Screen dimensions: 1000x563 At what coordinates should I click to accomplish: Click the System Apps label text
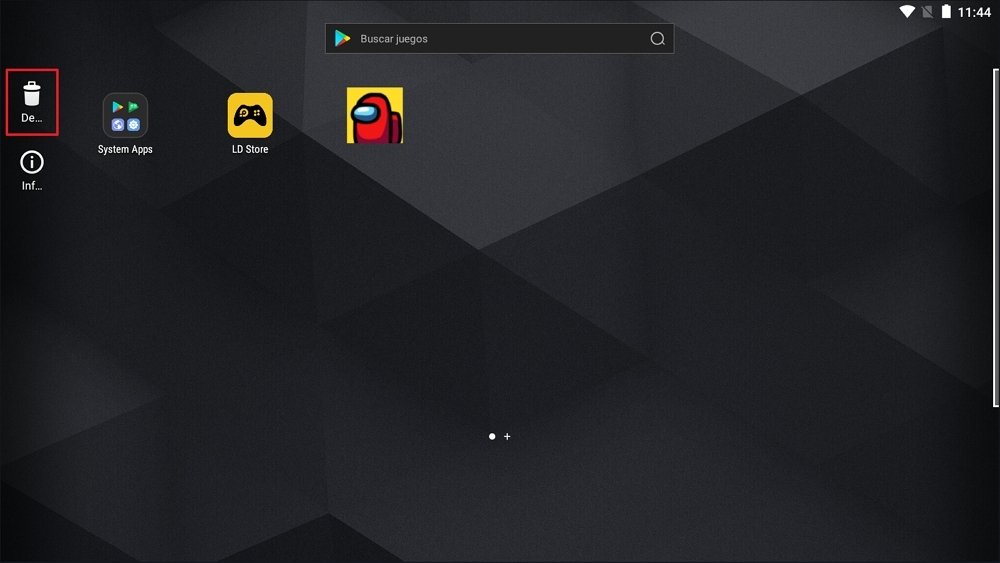pos(125,149)
